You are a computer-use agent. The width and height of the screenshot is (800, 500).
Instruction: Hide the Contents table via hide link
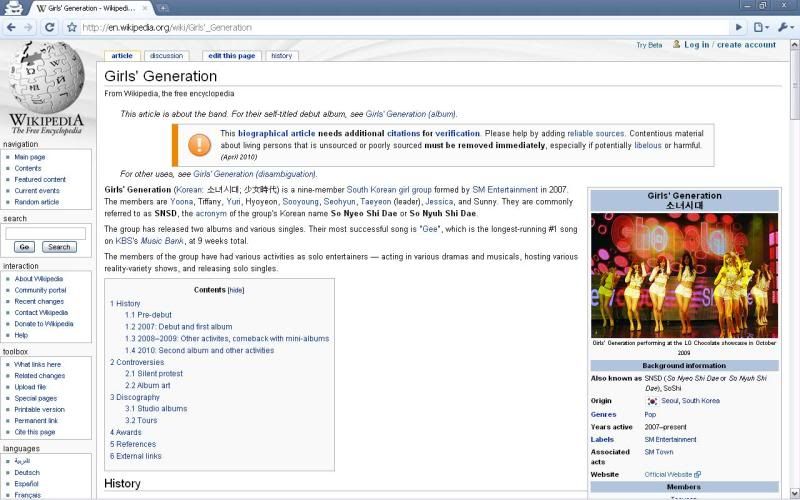[x=236, y=290]
